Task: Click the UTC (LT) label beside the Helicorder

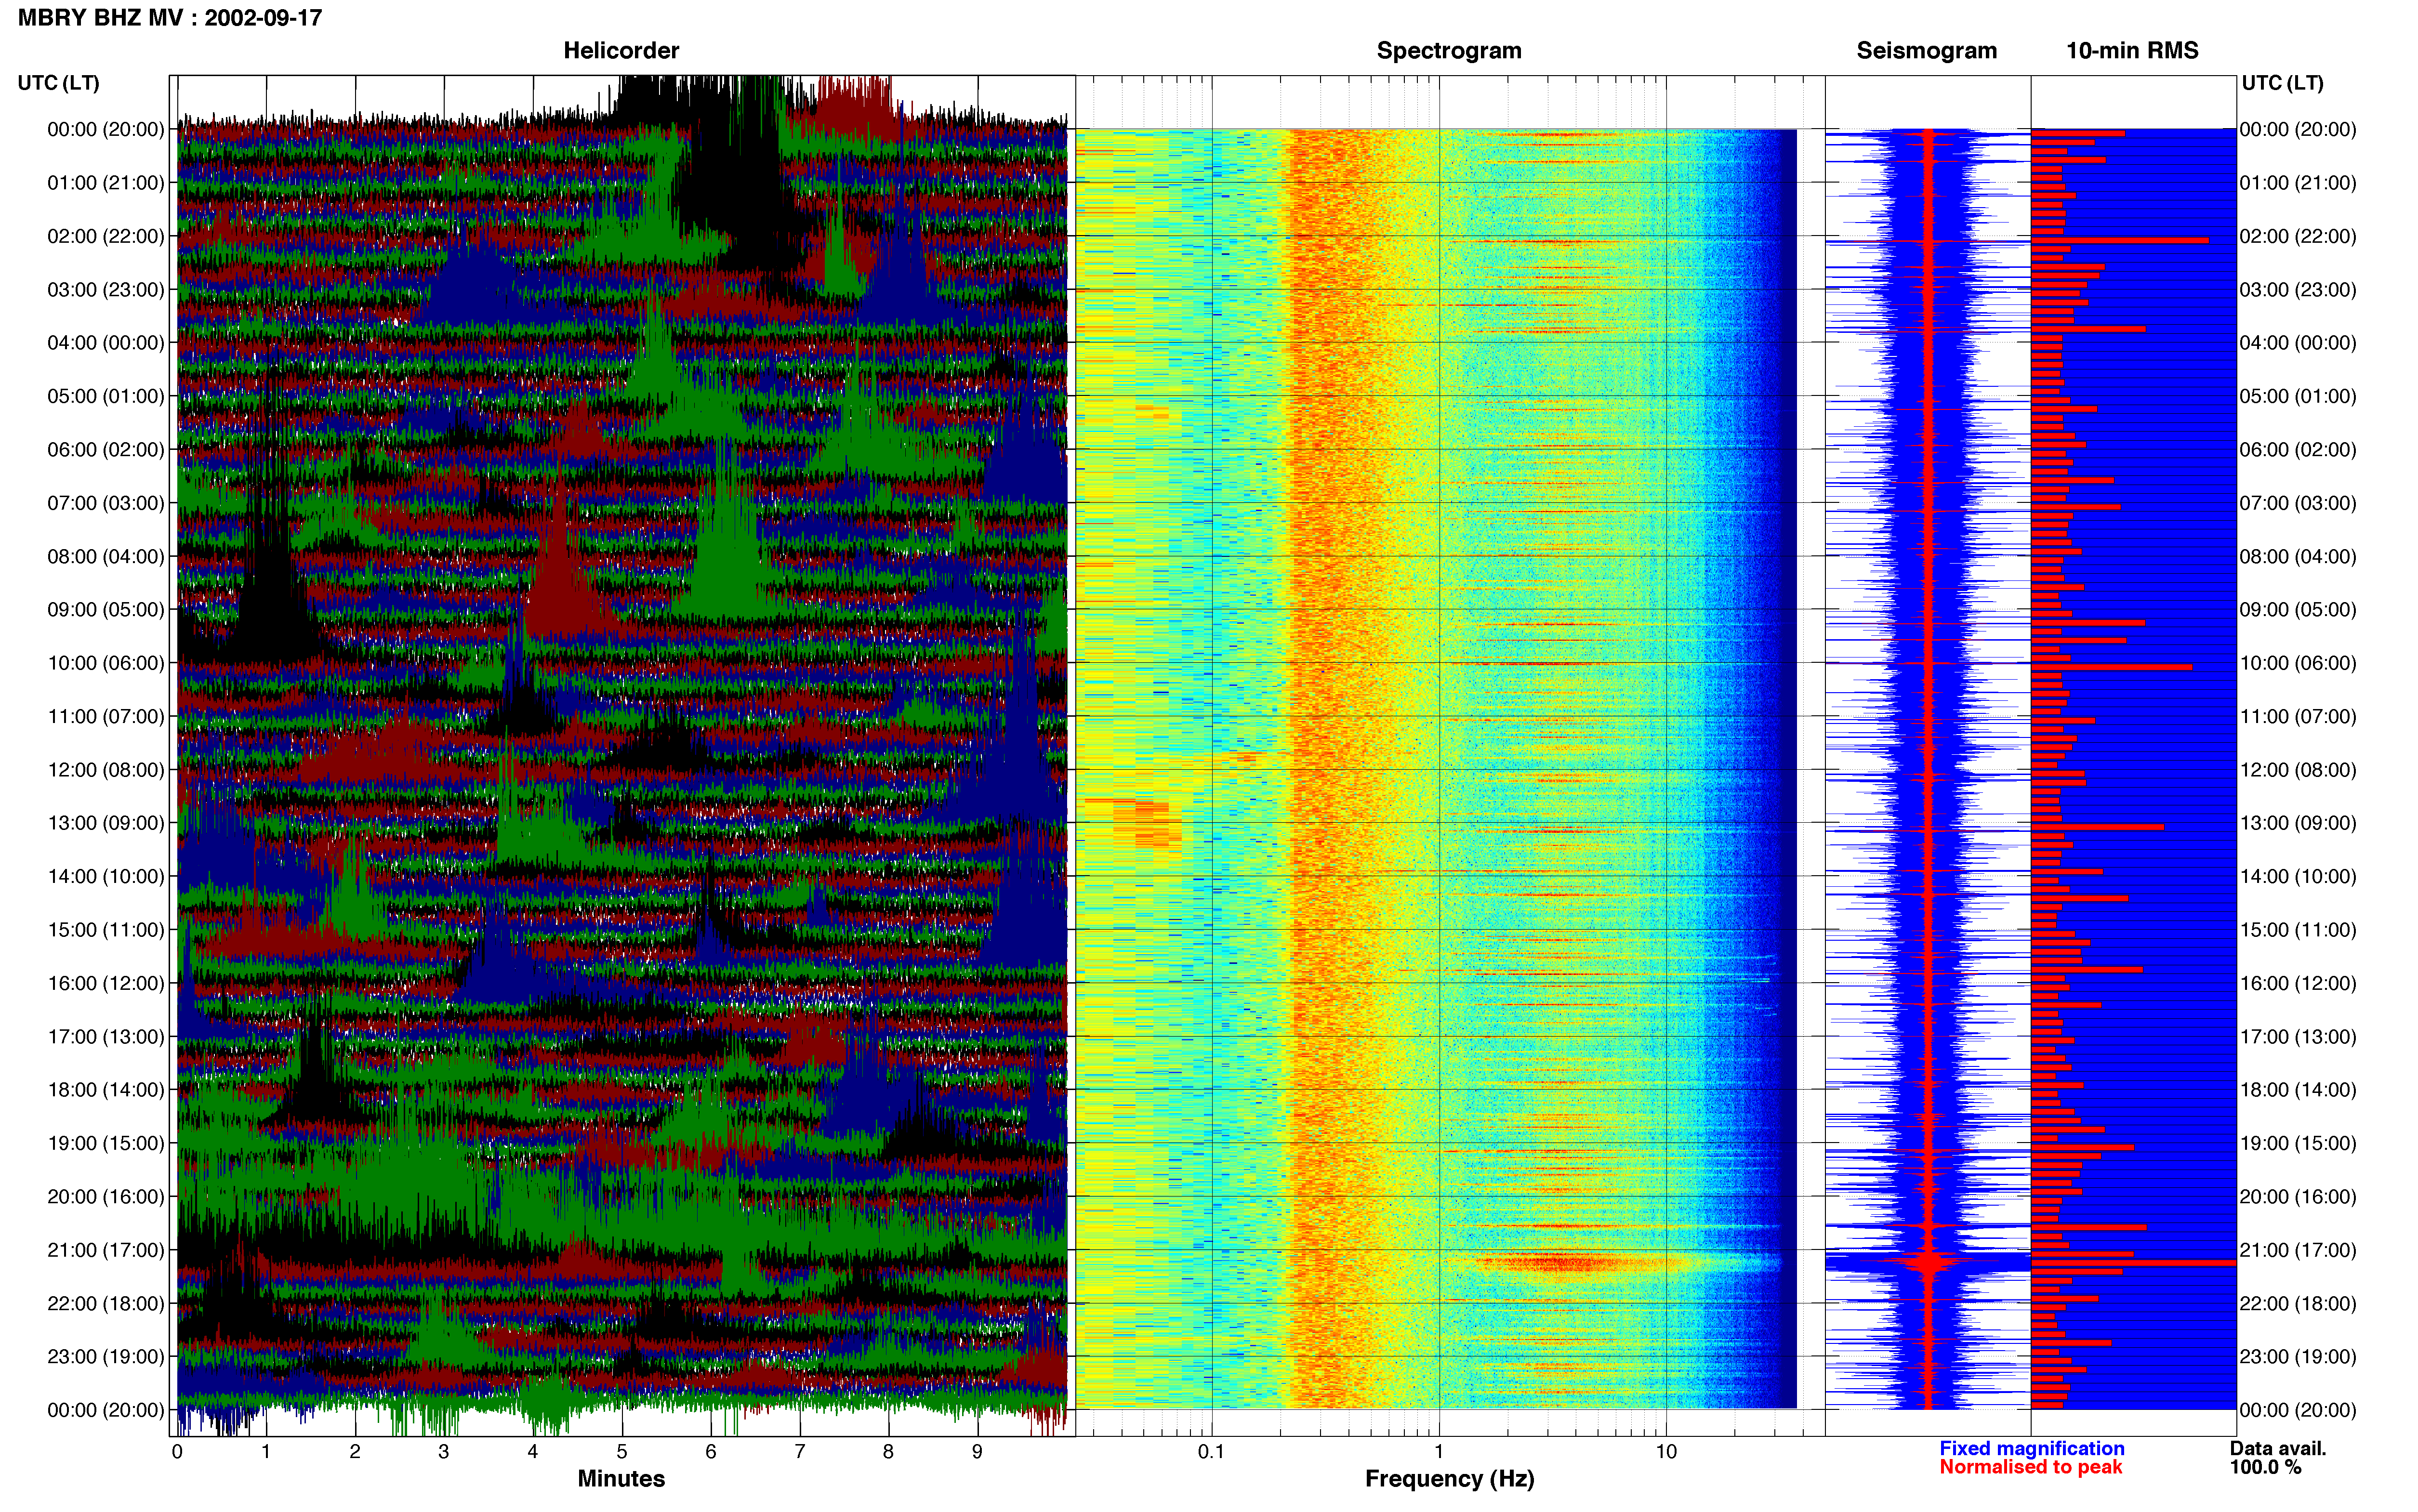Action: 59,83
